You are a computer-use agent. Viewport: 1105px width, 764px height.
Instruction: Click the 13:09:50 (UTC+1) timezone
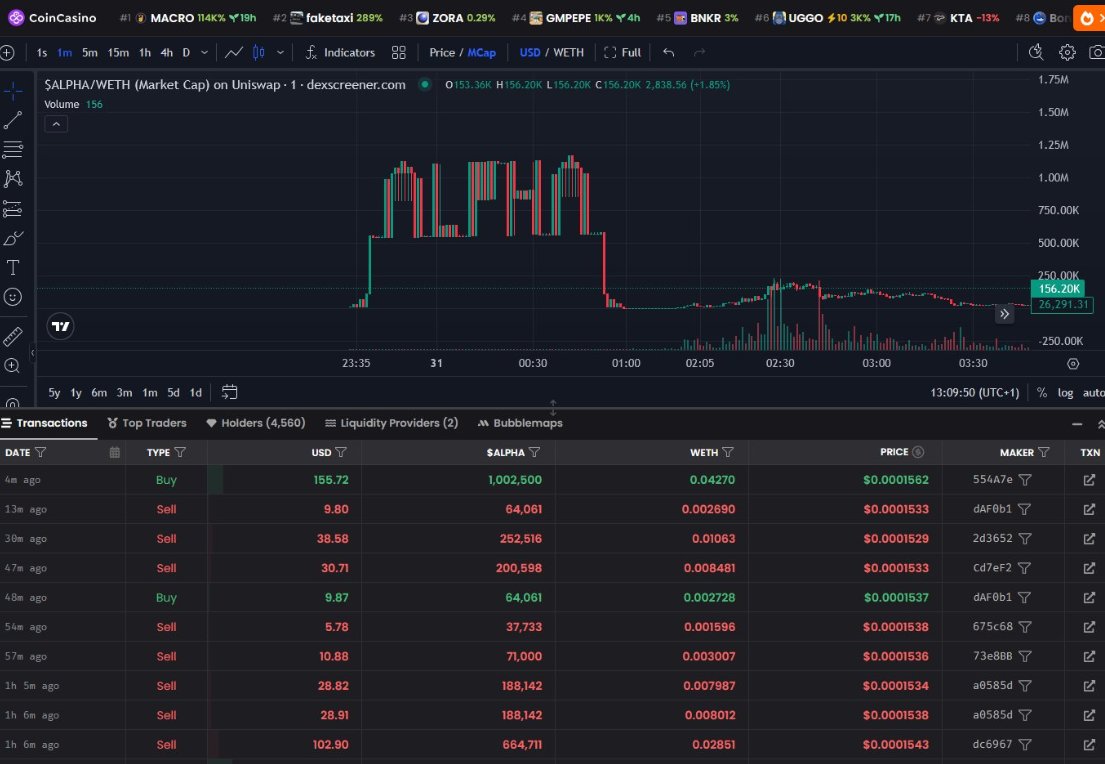[x=975, y=393]
